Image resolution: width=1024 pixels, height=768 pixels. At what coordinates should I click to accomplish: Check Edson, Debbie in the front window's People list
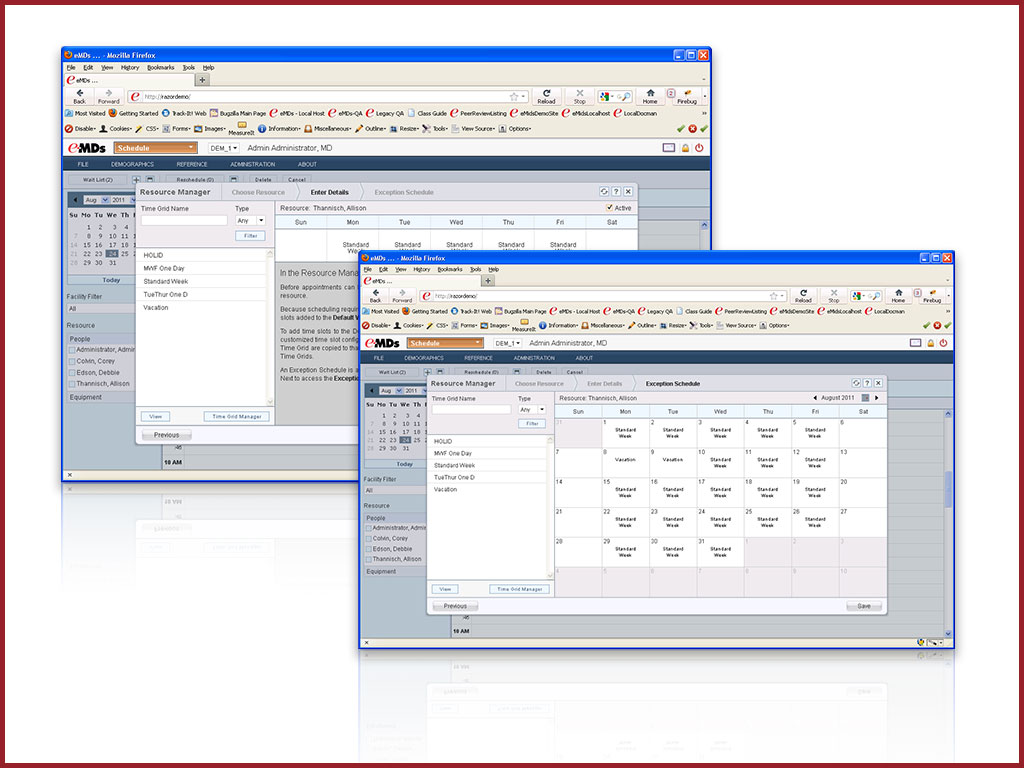pyautogui.click(x=368, y=549)
